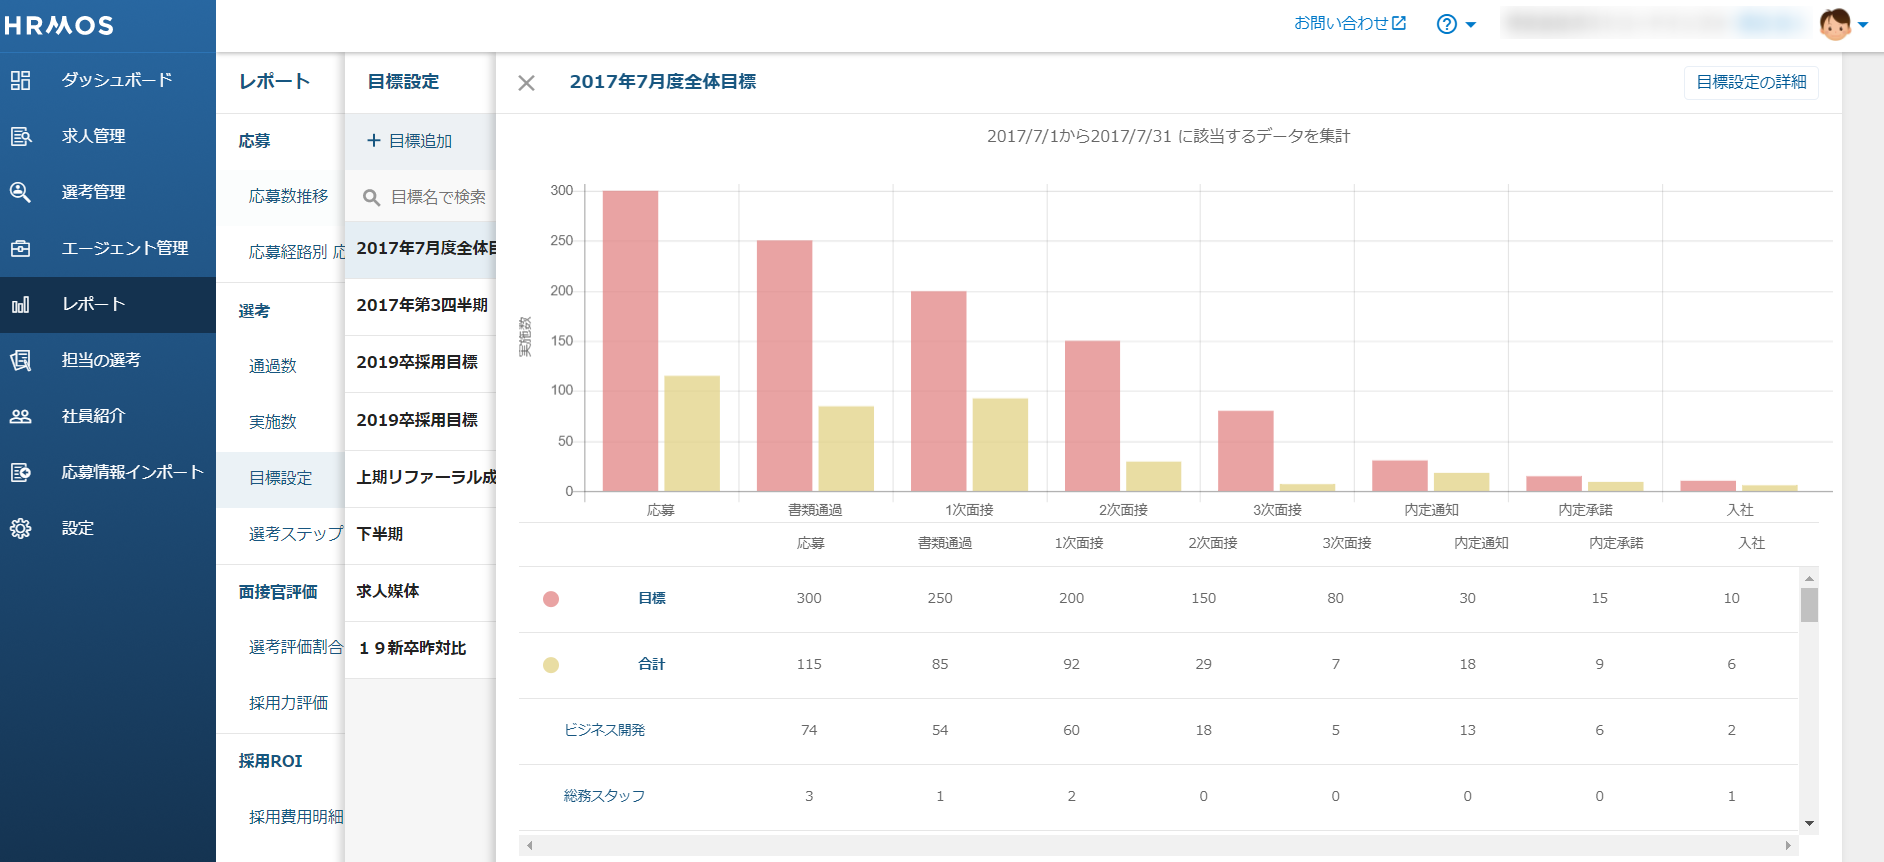The image size is (1884, 862).
Task: Click the 社員紹介 people icon
Action: point(21,416)
